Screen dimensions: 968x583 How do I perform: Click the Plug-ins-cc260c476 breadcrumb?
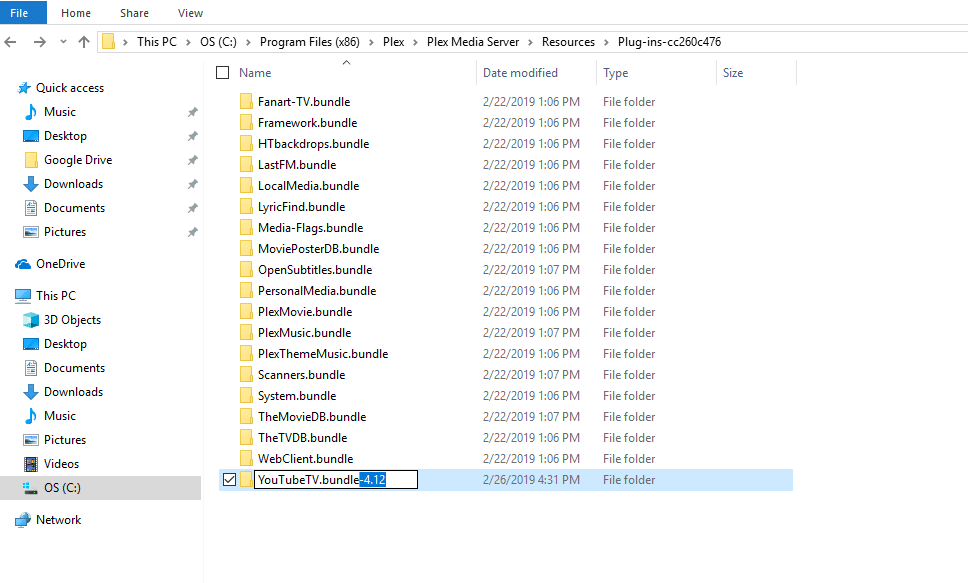669,42
